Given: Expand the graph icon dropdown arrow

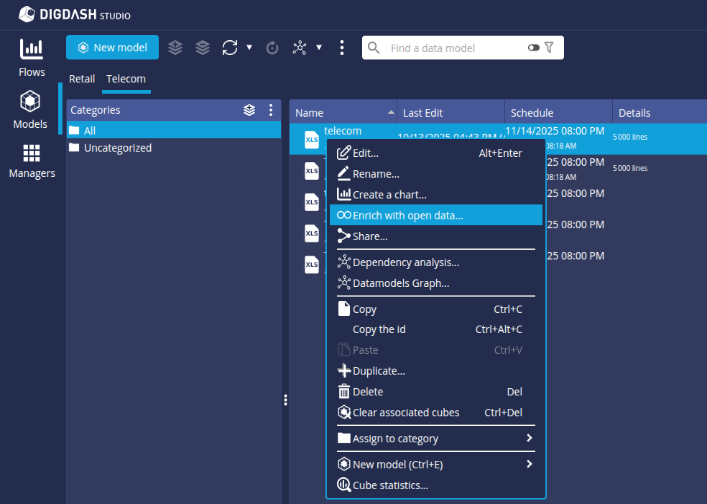Looking at the screenshot, I should (x=319, y=47).
